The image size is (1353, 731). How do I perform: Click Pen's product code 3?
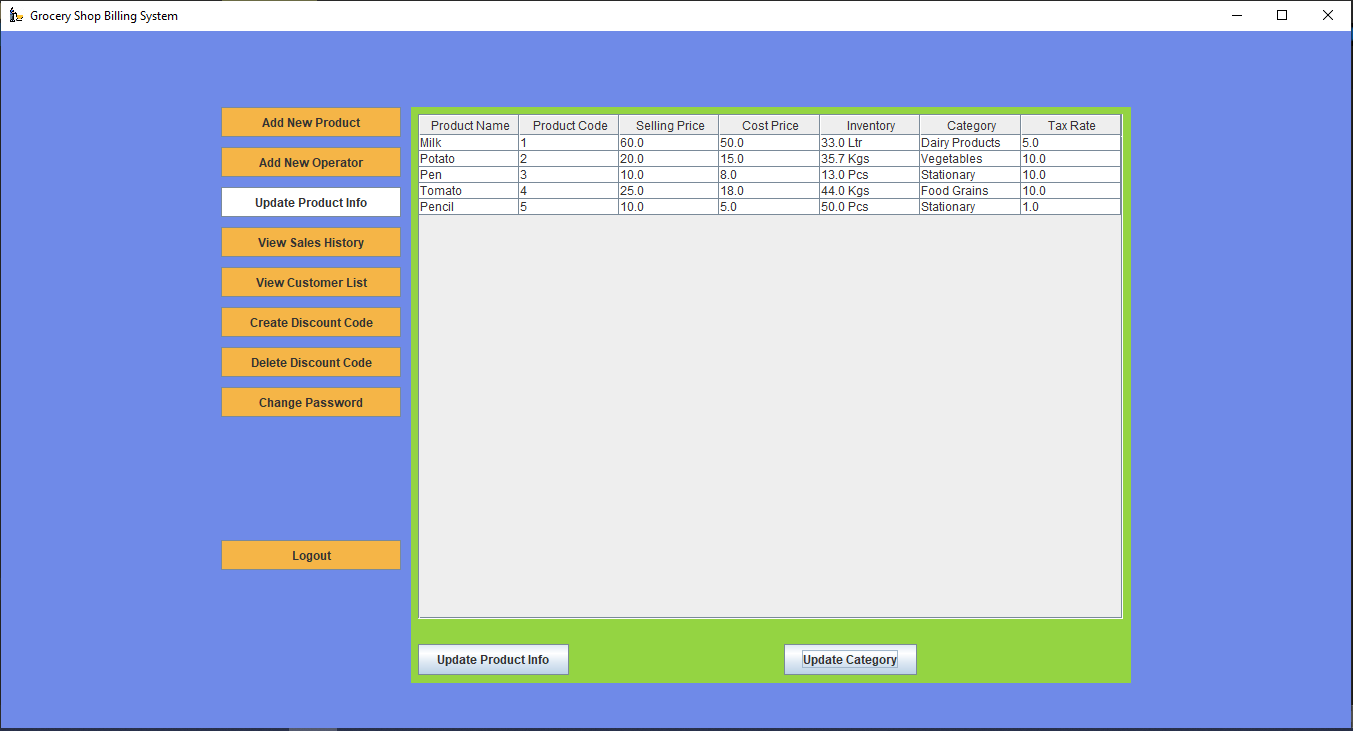pos(569,175)
